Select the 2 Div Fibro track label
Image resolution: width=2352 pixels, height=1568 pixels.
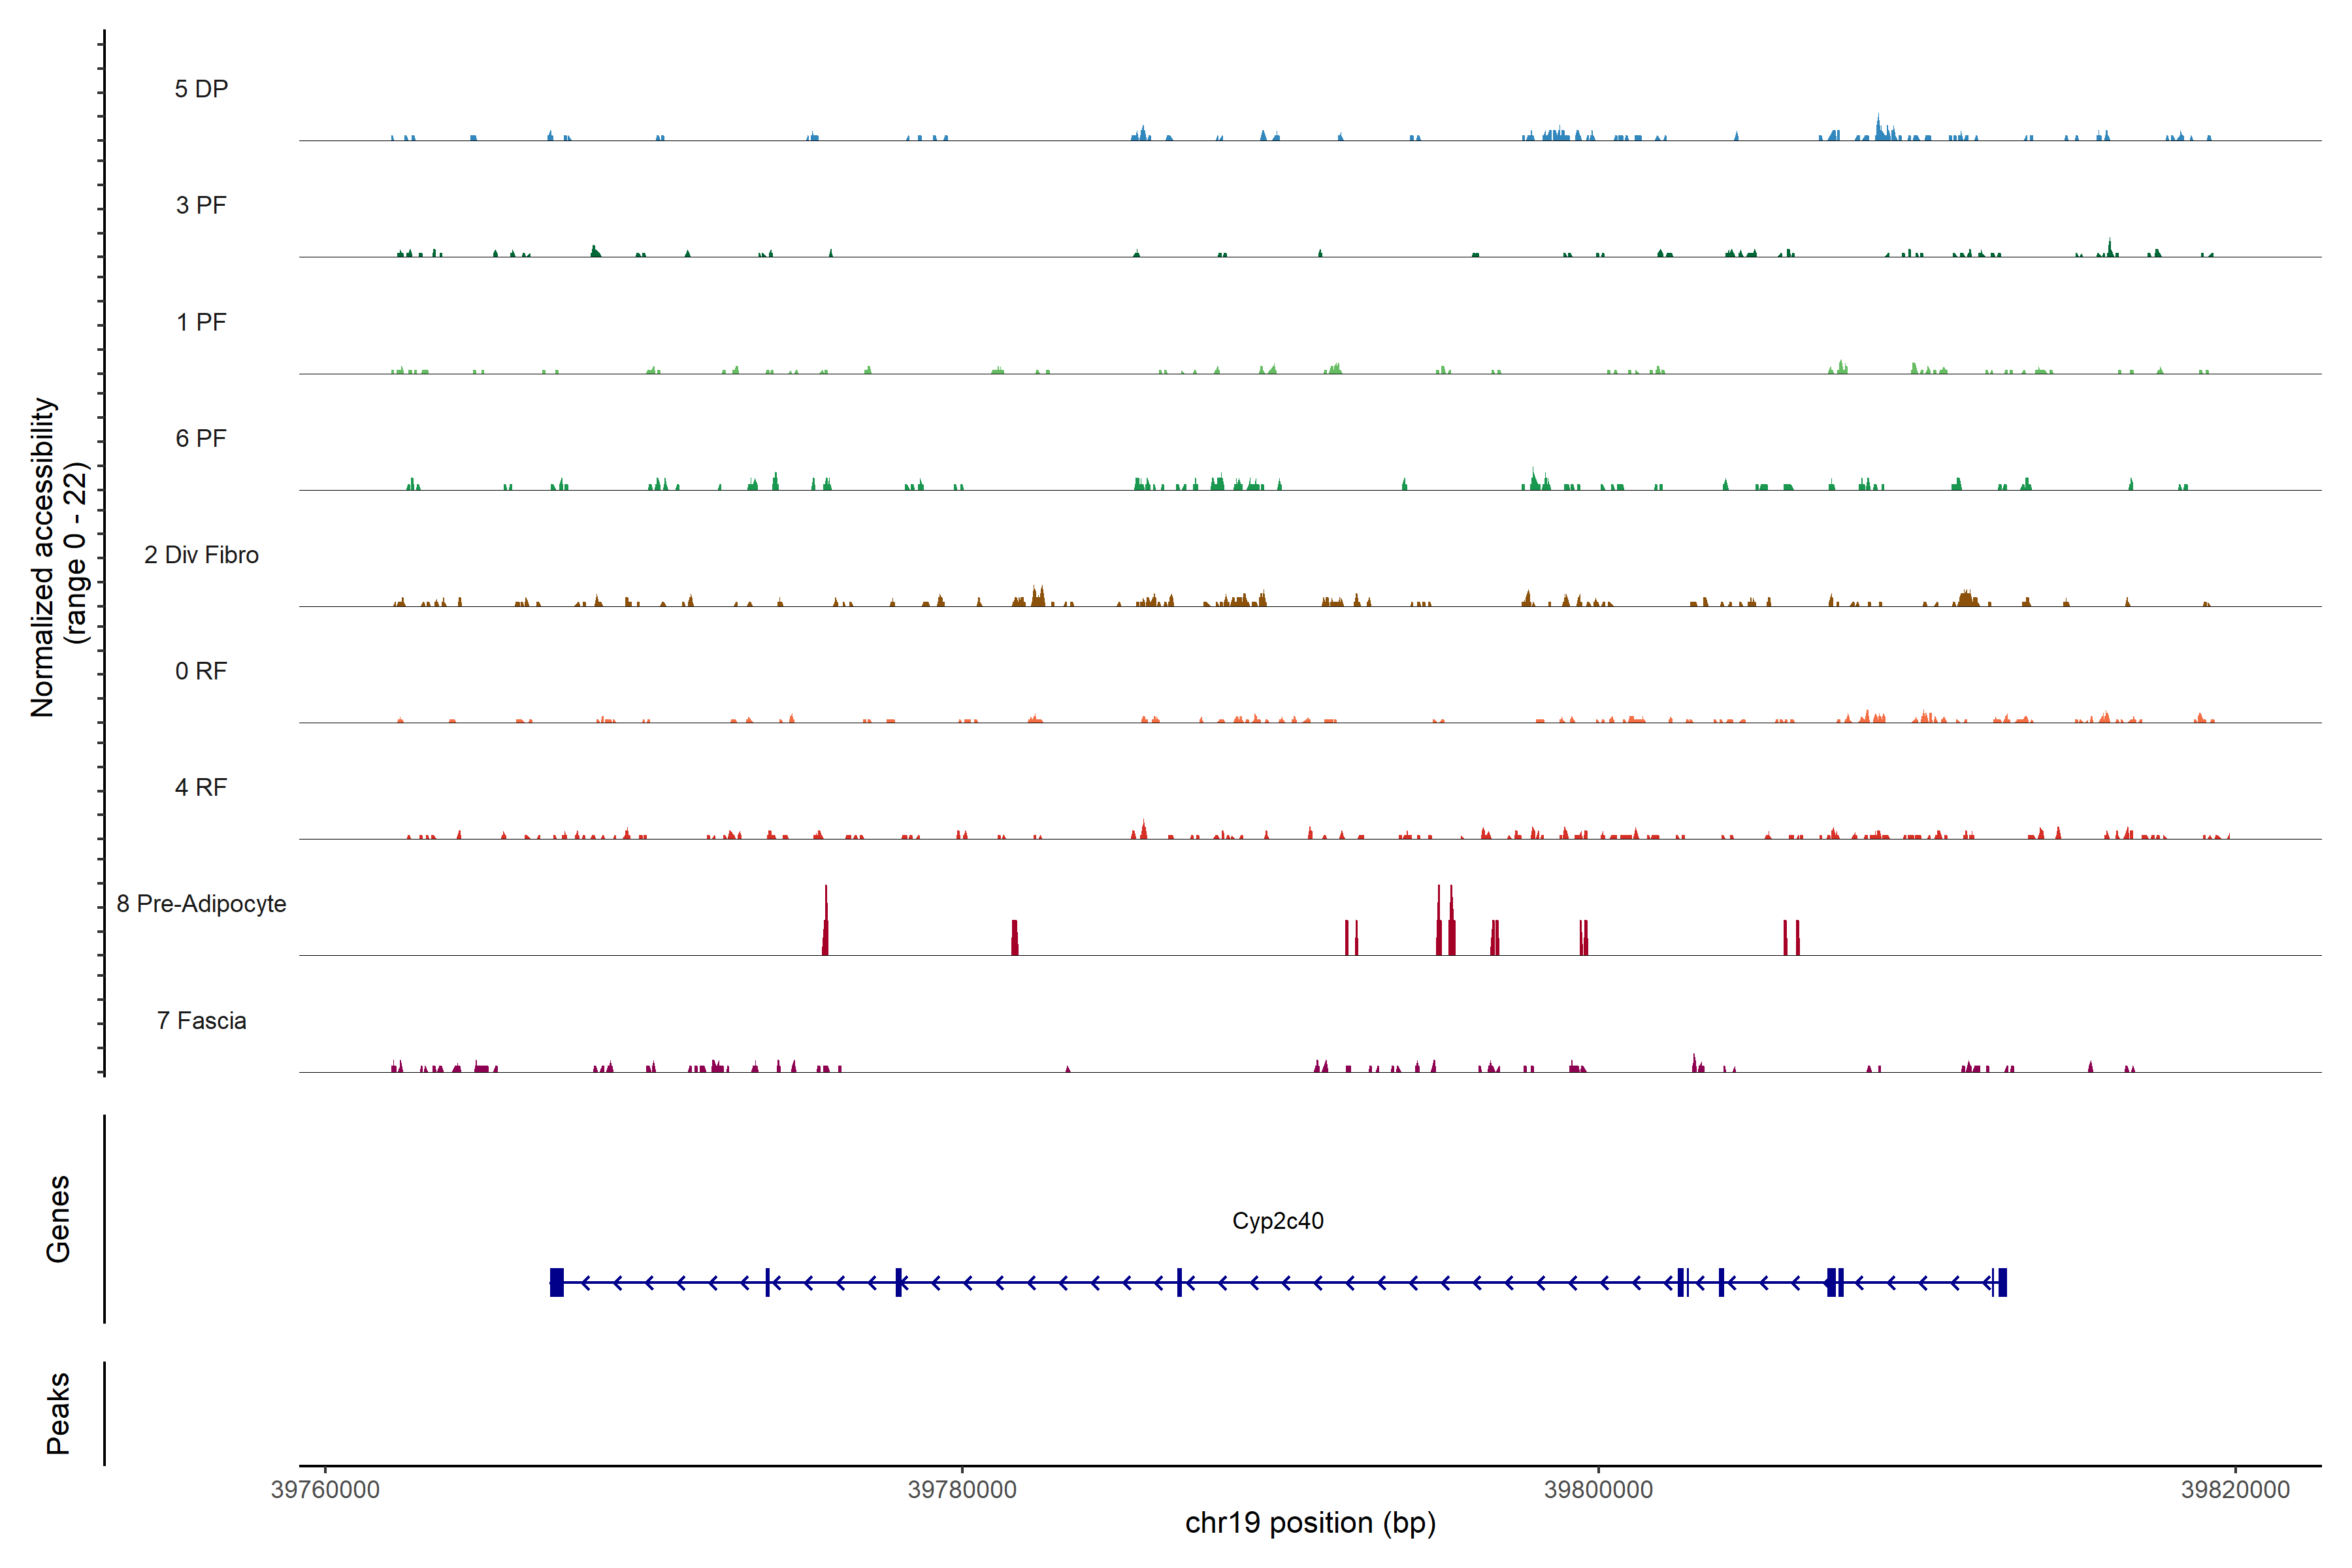tap(201, 555)
